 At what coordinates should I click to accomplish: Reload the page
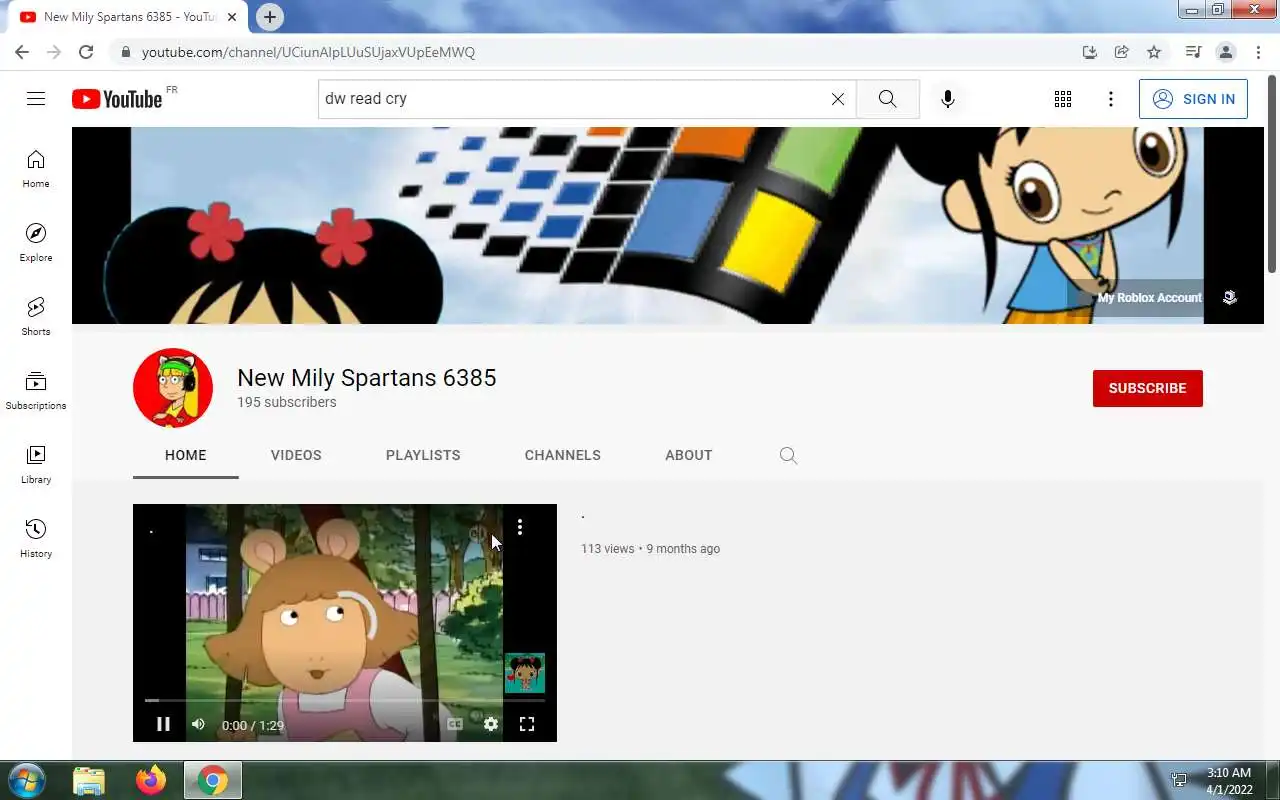[x=86, y=52]
